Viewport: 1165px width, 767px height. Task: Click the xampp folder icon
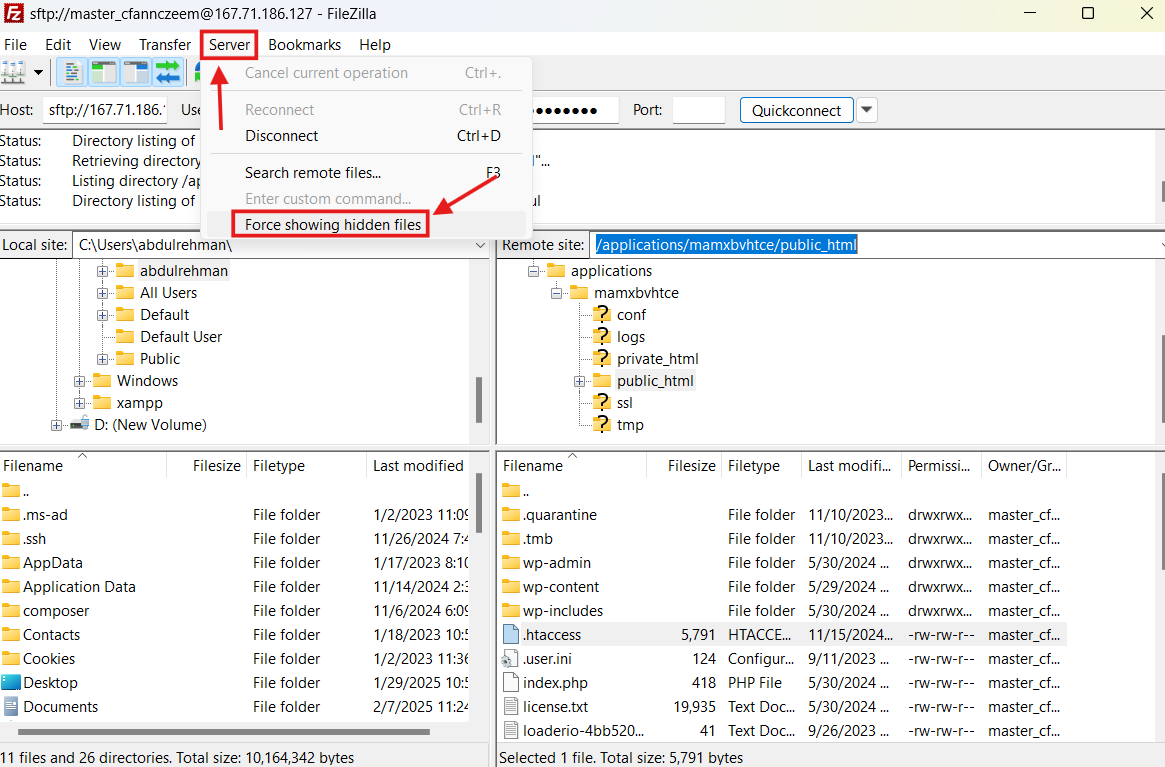(x=102, y=403)
